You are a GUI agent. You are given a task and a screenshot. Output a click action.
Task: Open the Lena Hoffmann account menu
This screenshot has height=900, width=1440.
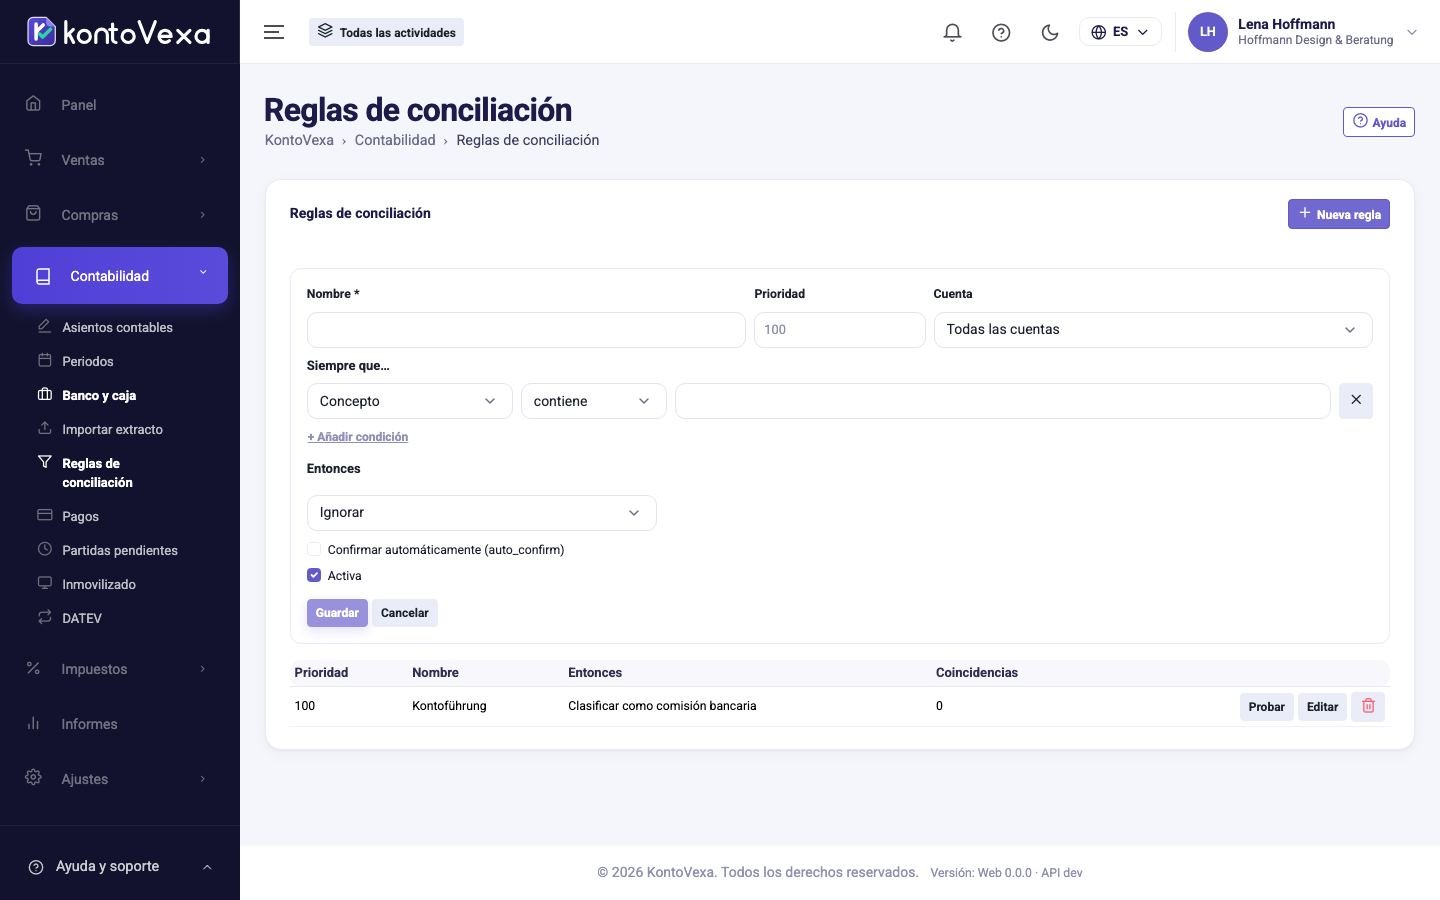point(1304,32)
